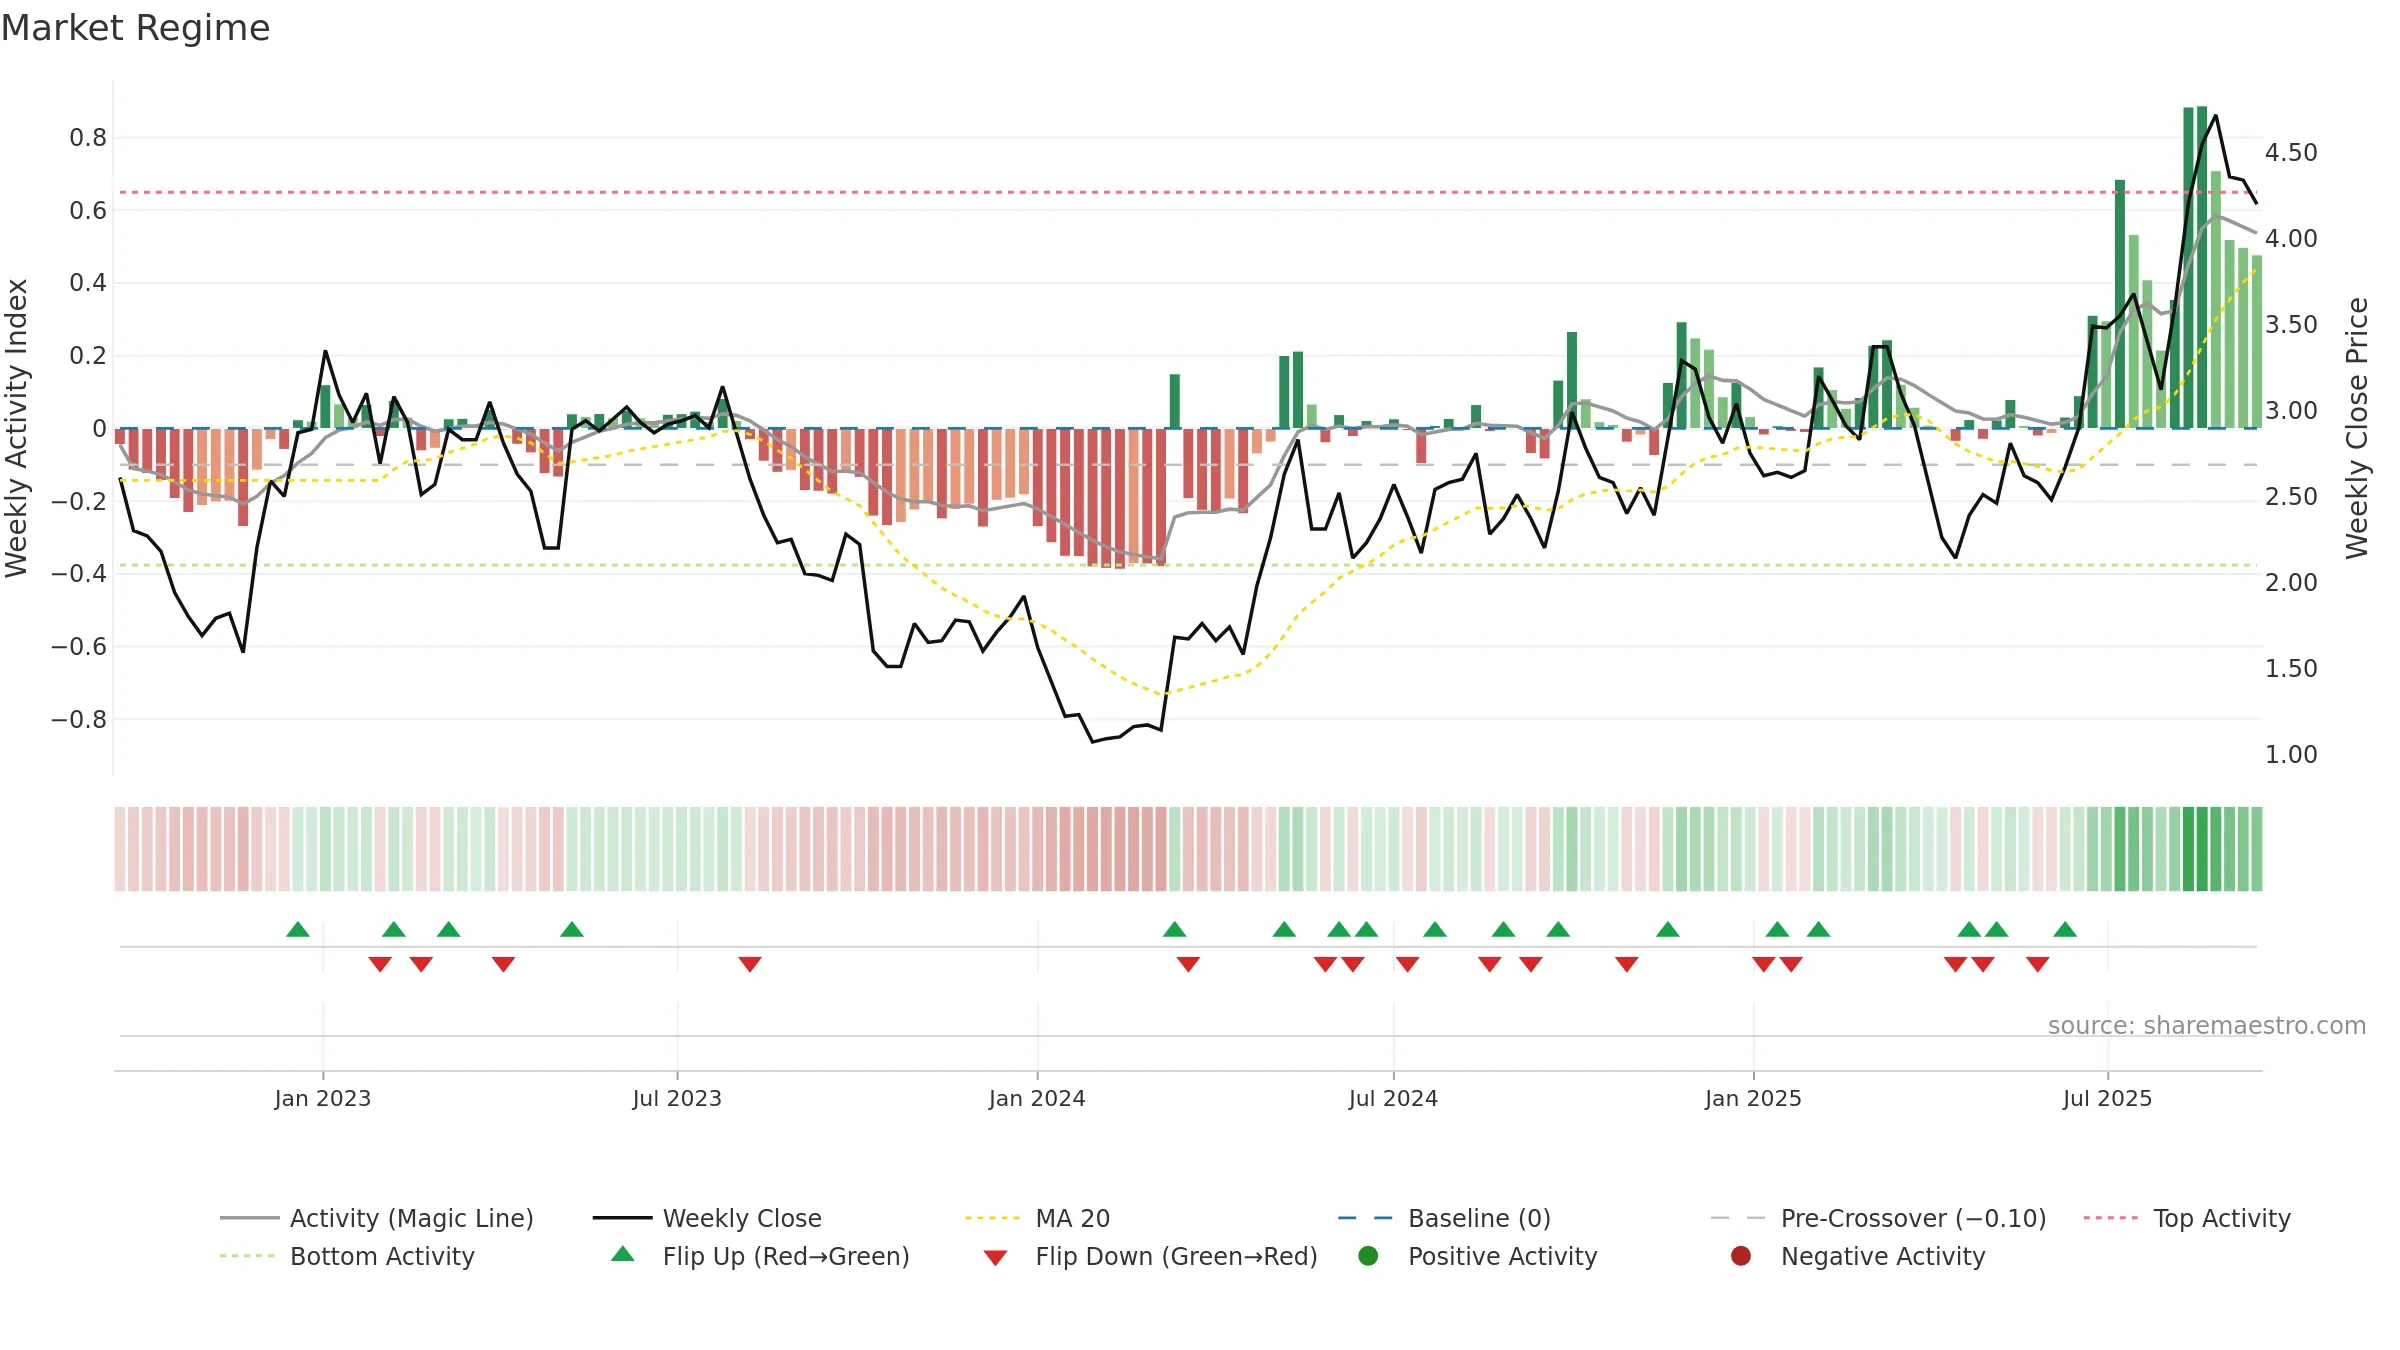Screen dimensions: 2400x1350
Task: Click the 0.6 tick on the left axis
Action: pyautogui.click(x=88, y=211)
